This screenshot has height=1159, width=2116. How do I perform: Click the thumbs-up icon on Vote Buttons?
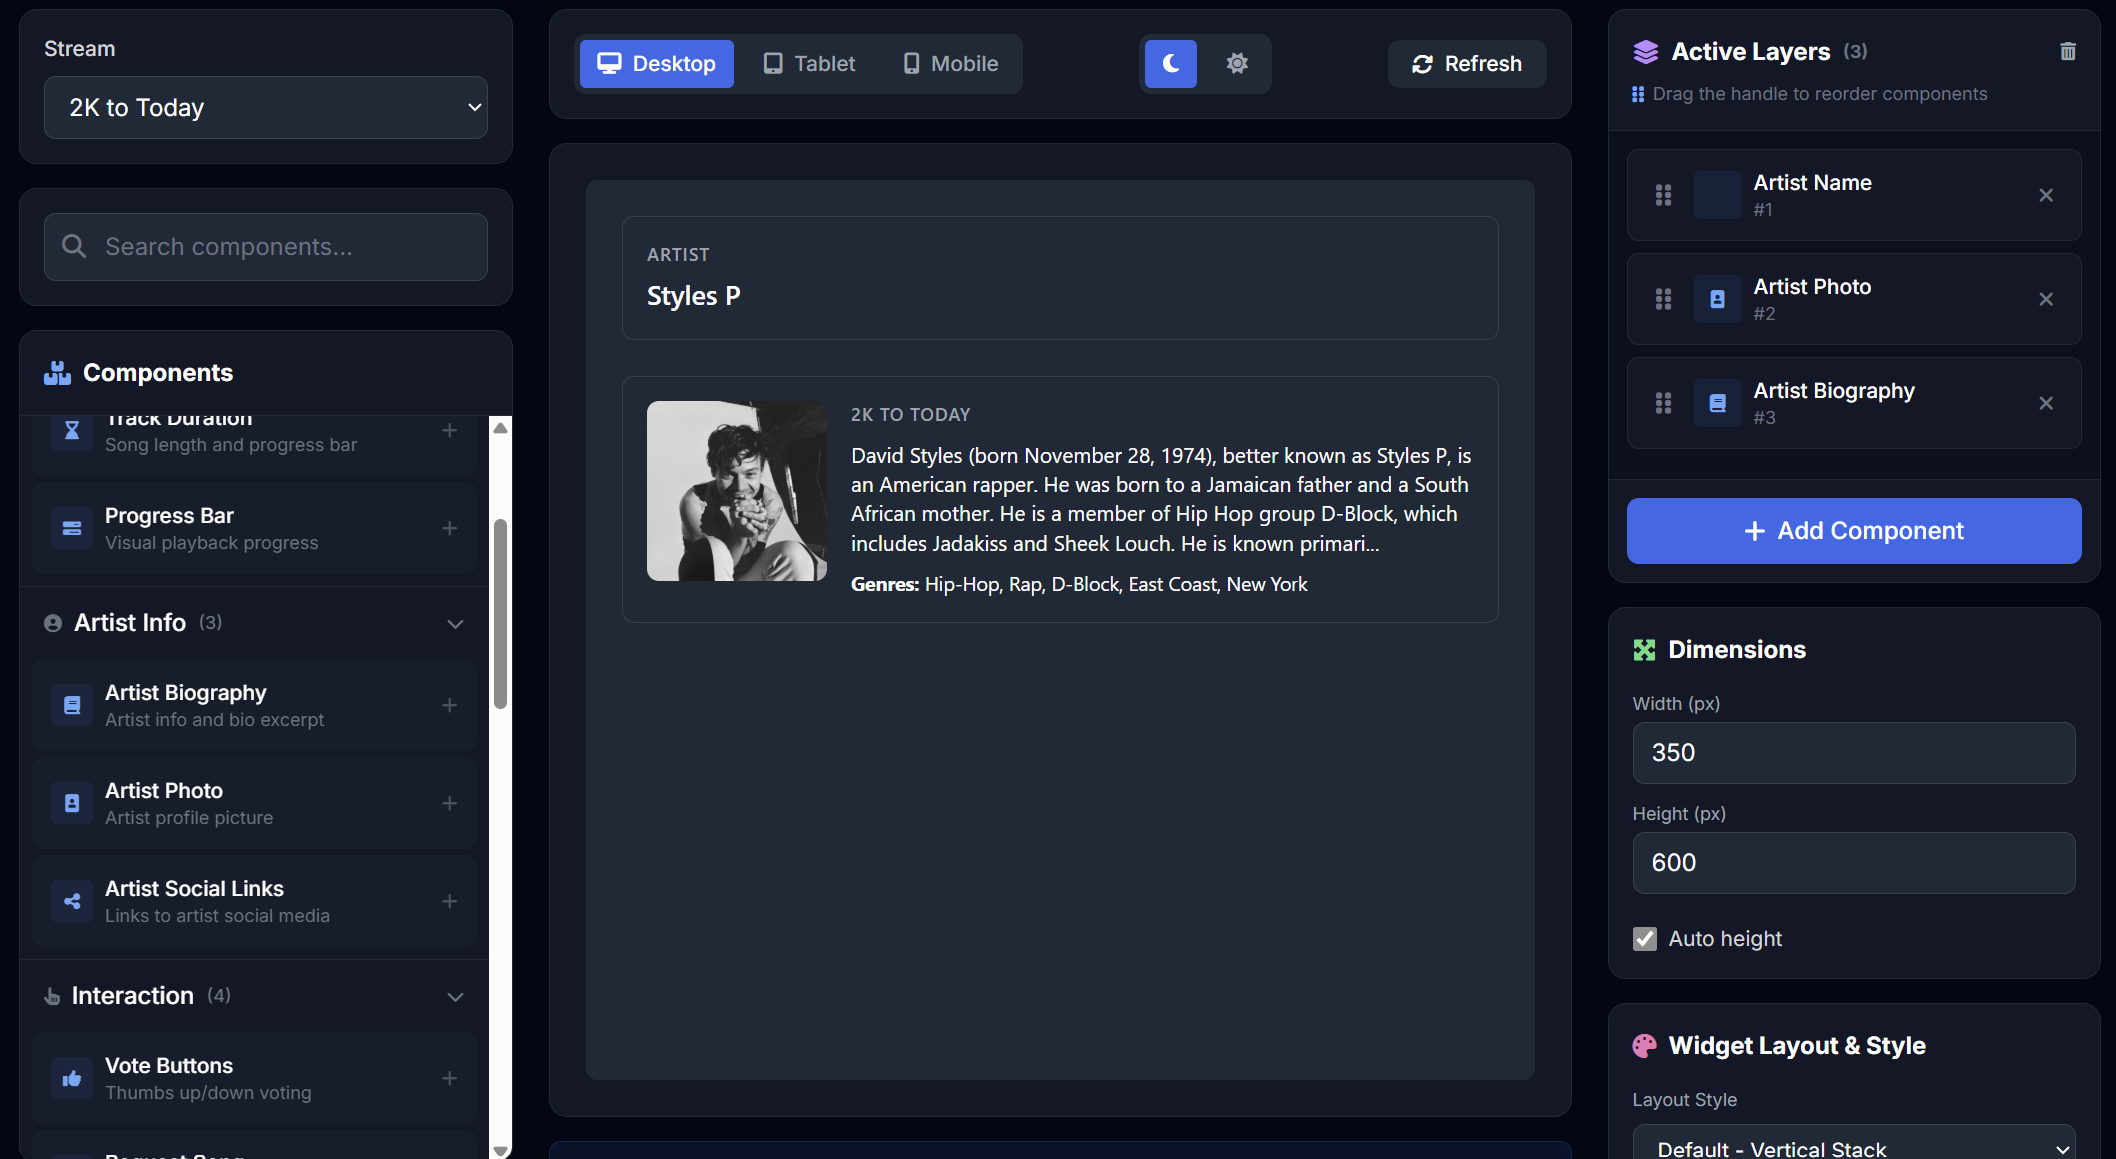pos(71,1078)
